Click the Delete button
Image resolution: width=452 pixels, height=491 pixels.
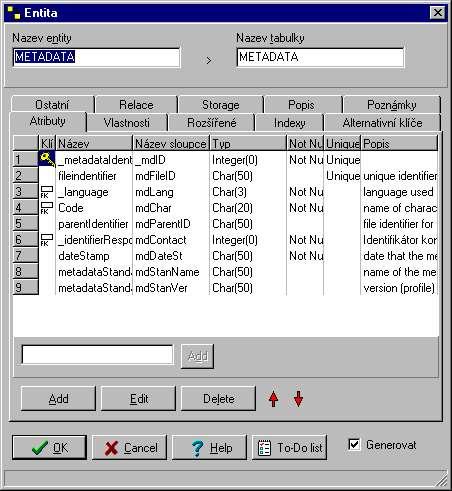click(x=218, y=399)
